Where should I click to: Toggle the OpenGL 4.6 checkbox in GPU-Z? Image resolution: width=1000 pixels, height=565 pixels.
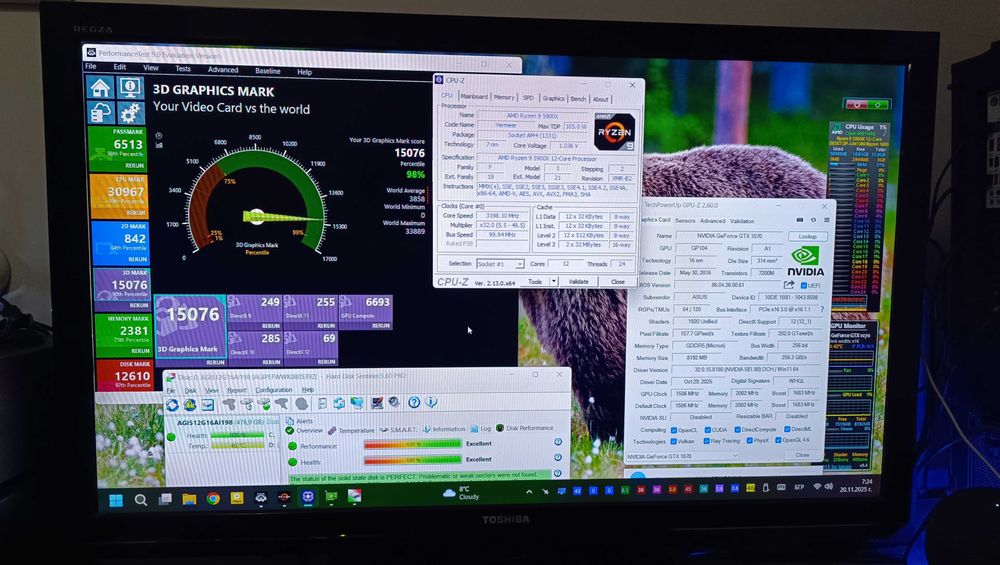click(x=778, y=440)
